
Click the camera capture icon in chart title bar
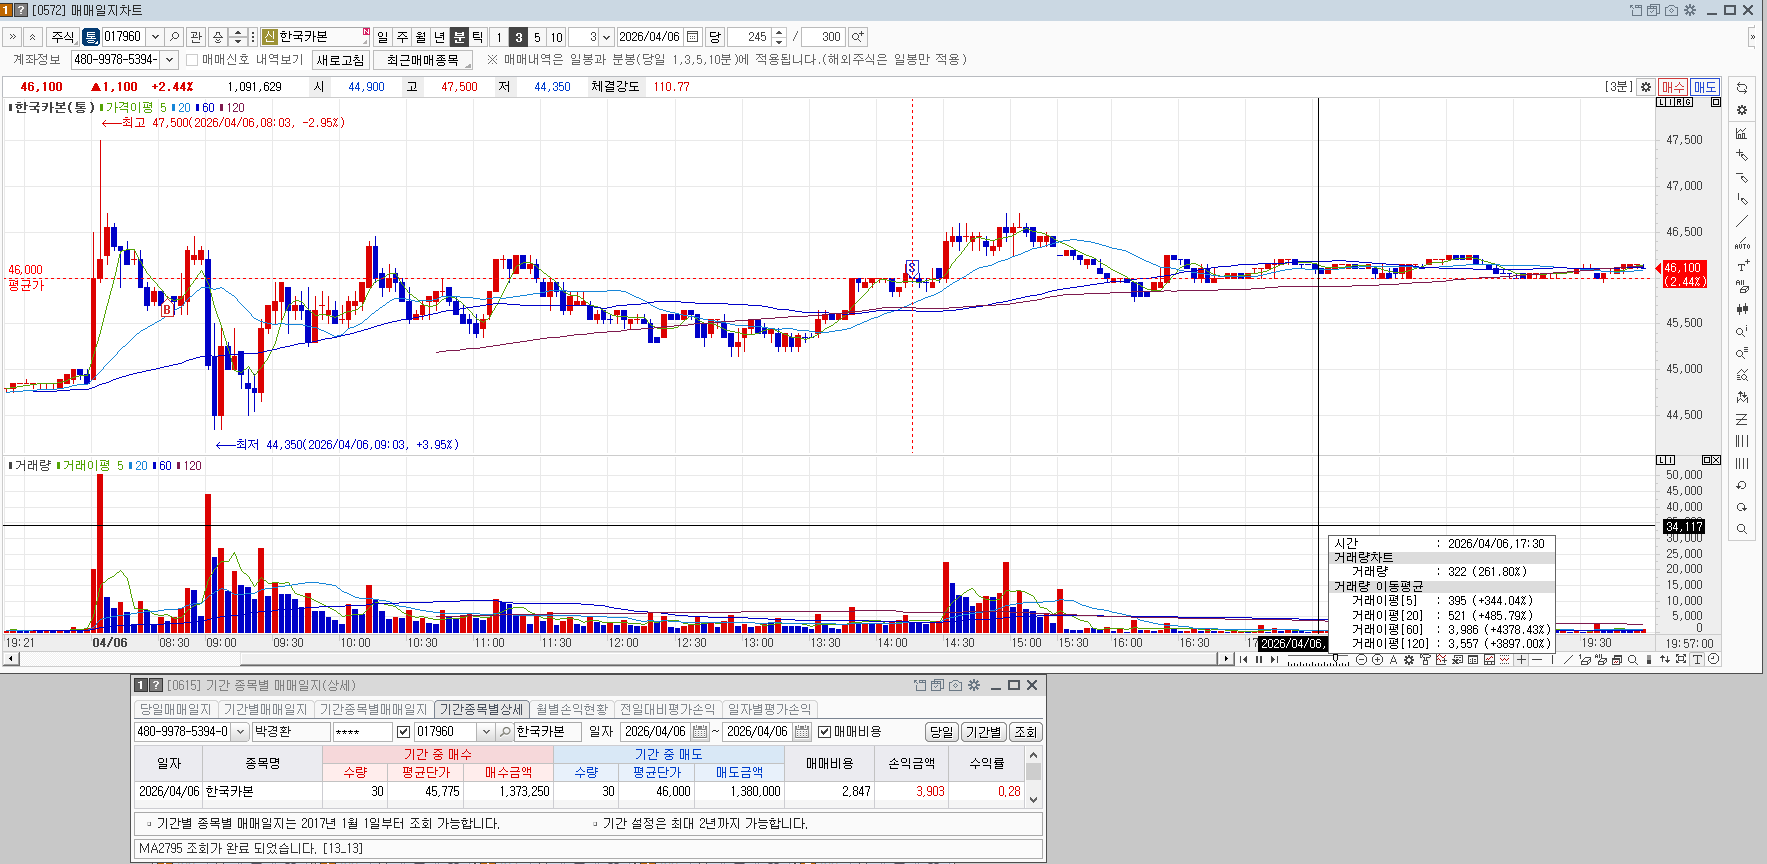pyautogui.click(x=1671, y=10)
